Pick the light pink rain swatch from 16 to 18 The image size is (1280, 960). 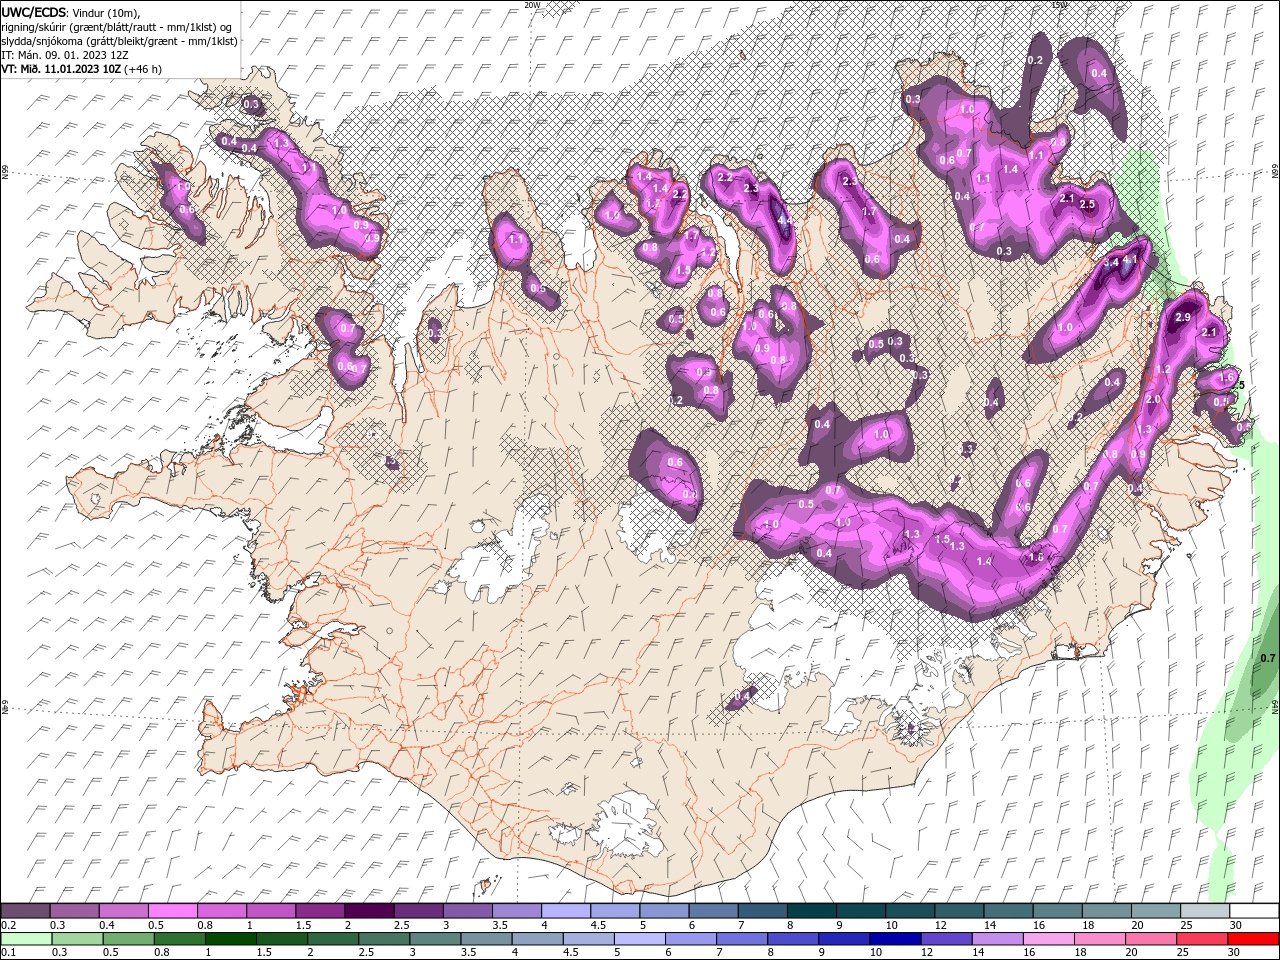pyautogui.click(x=1048, y=939)
